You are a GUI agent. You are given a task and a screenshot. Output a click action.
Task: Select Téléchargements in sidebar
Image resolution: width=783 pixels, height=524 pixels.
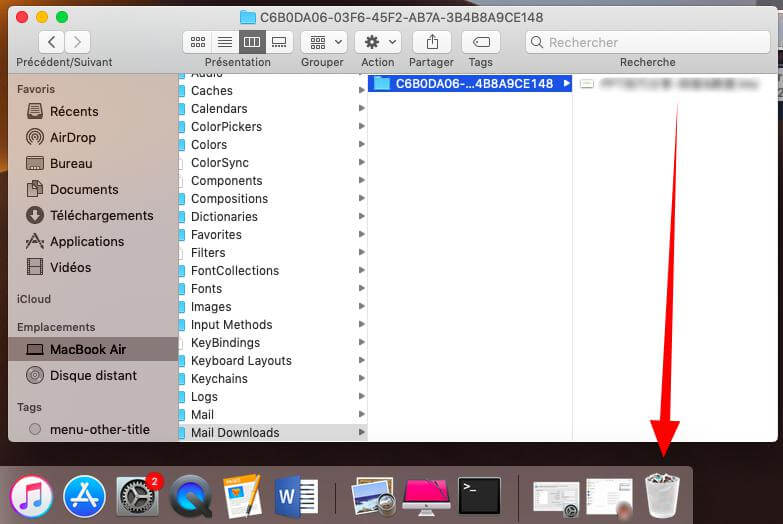tap(101, 215)
